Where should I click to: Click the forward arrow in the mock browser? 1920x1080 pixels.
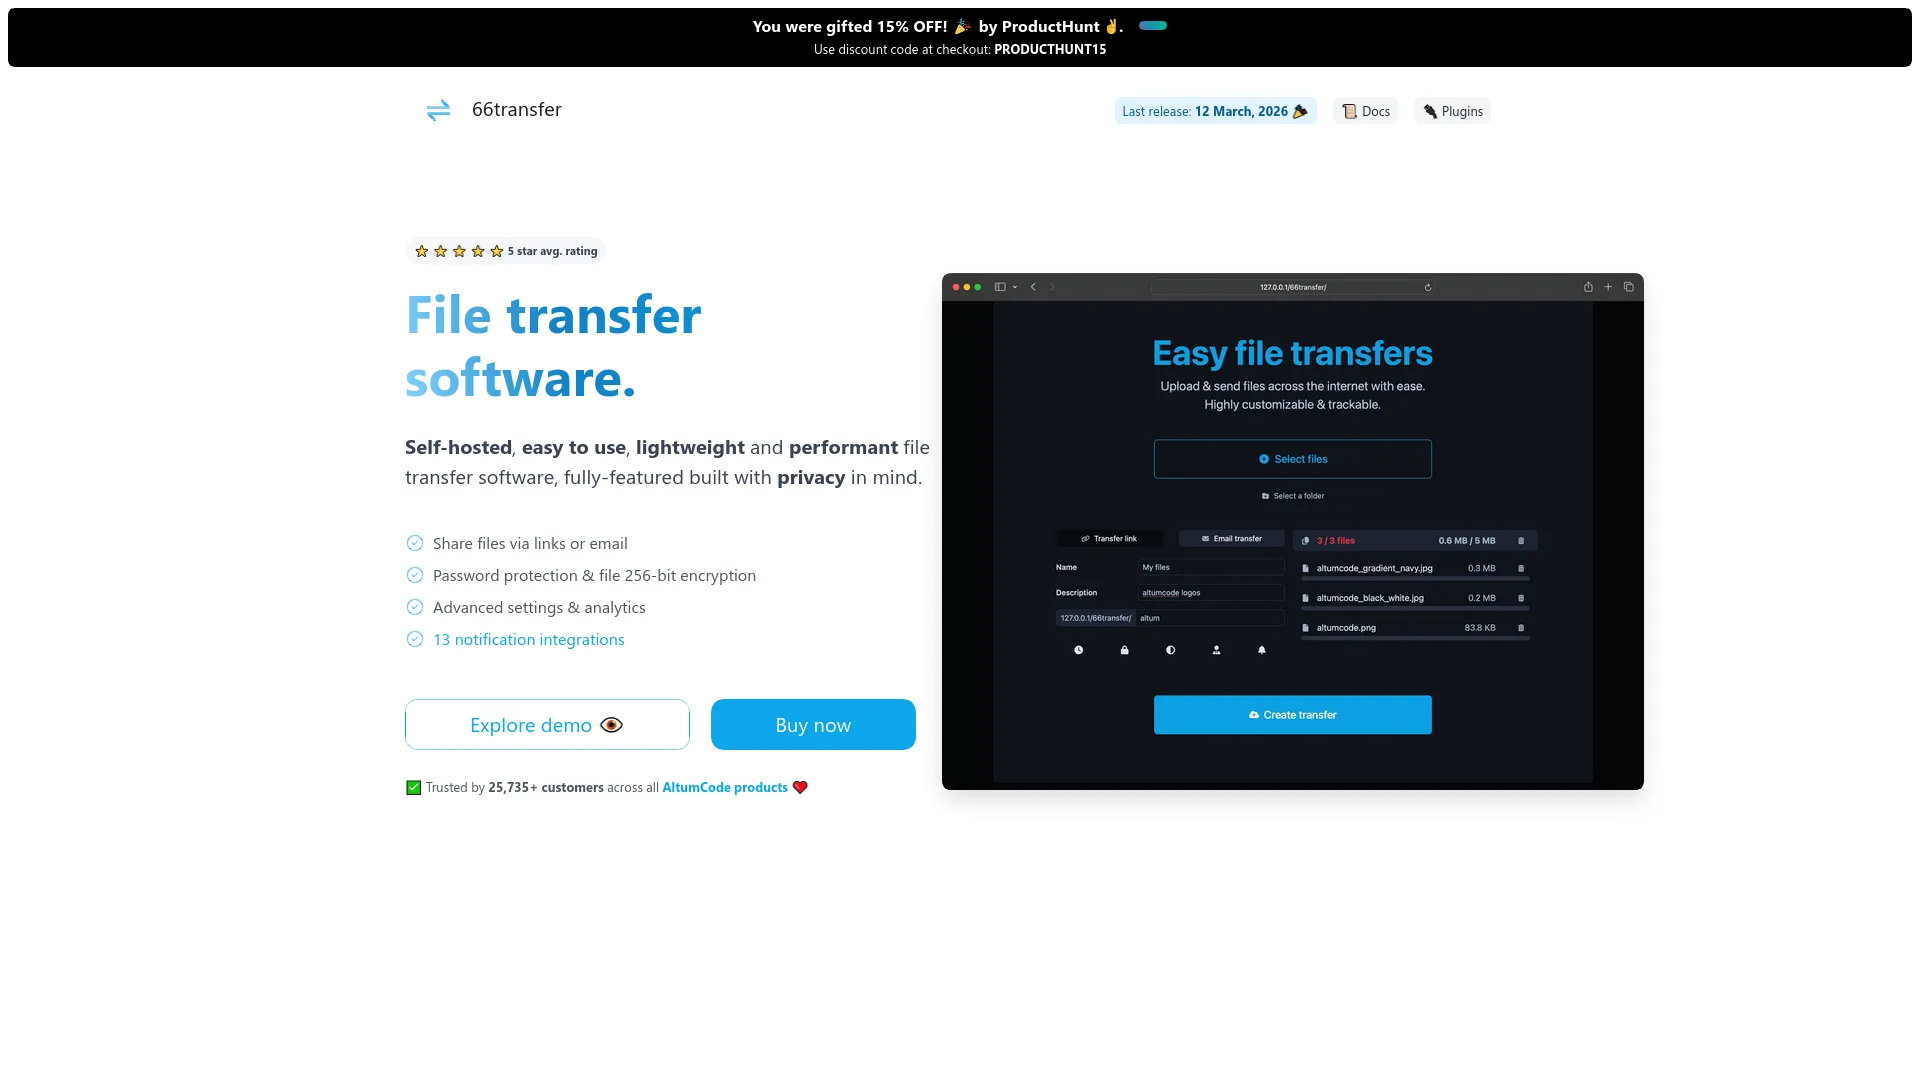pos(1052,287)
